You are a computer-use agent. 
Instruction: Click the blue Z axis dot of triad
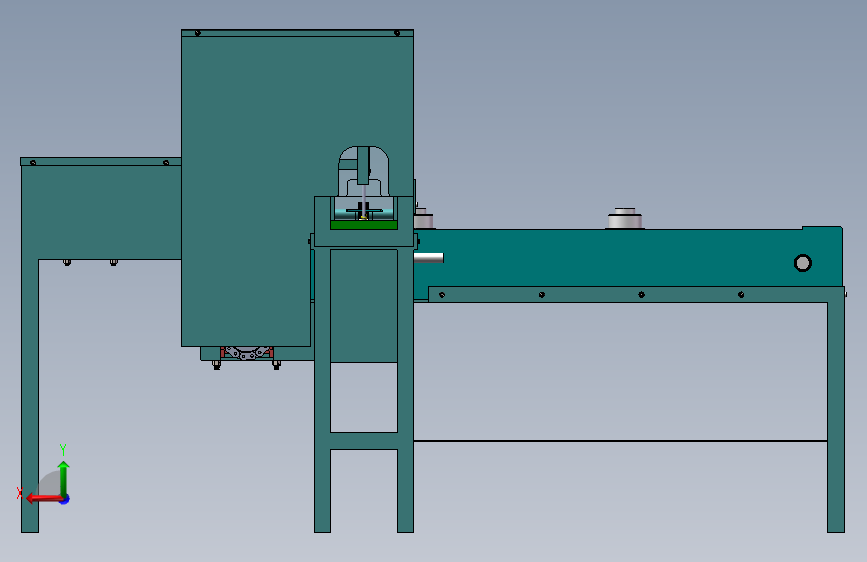pos(65,499)
